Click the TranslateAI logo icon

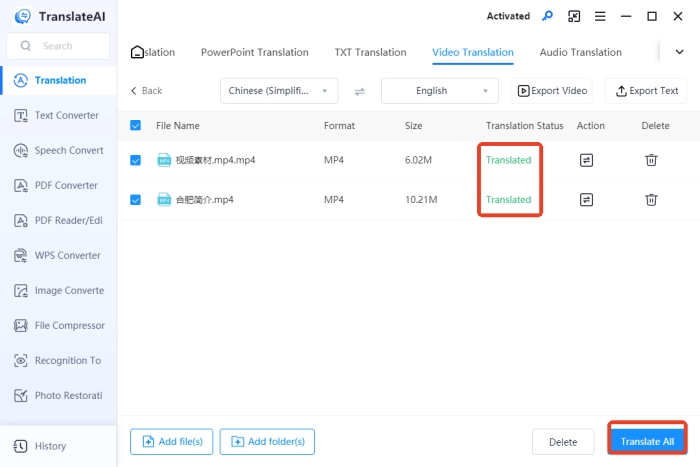22,17
